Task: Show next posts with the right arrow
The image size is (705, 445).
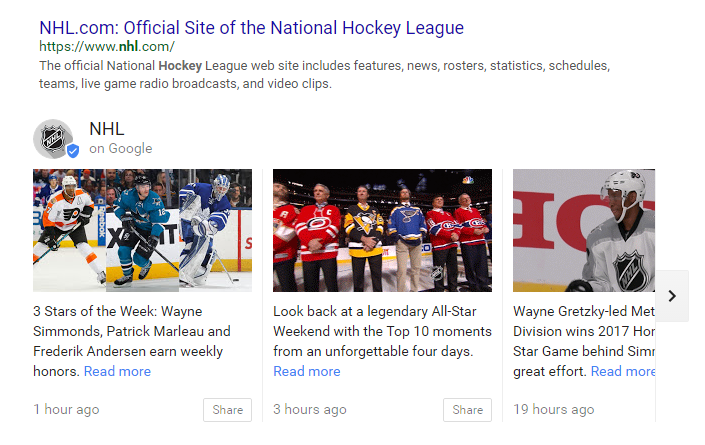Action: (672, 296)
